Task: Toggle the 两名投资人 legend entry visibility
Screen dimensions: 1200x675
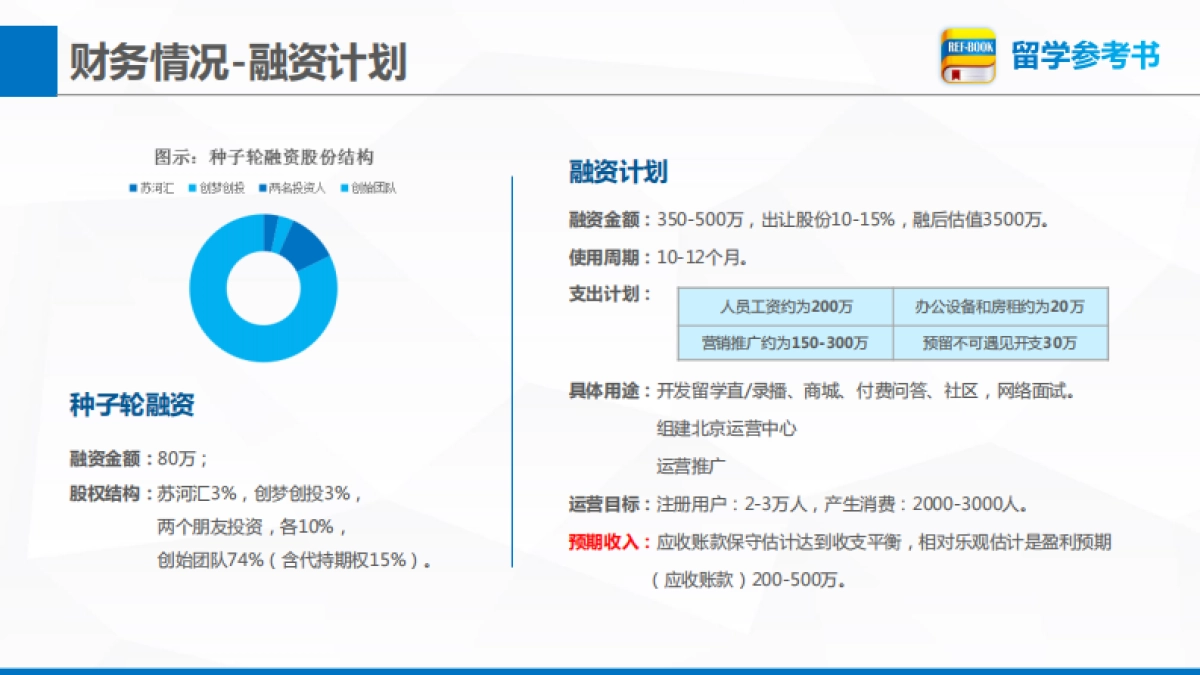Action: 288,187
